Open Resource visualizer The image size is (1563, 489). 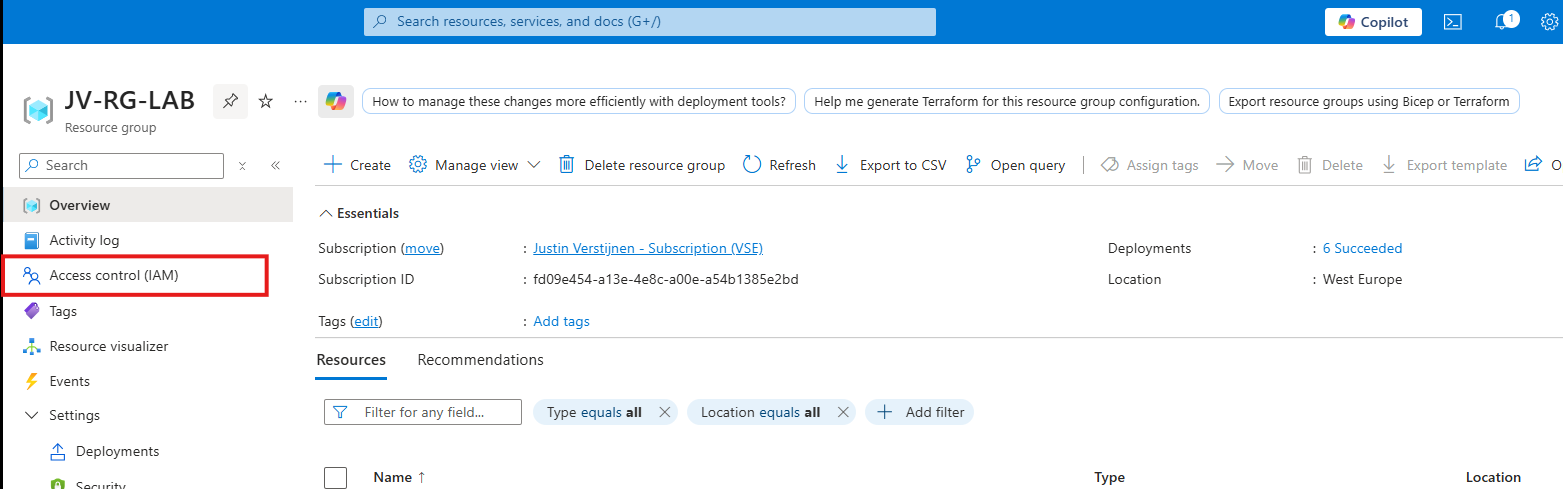click(x=148, y=346)
